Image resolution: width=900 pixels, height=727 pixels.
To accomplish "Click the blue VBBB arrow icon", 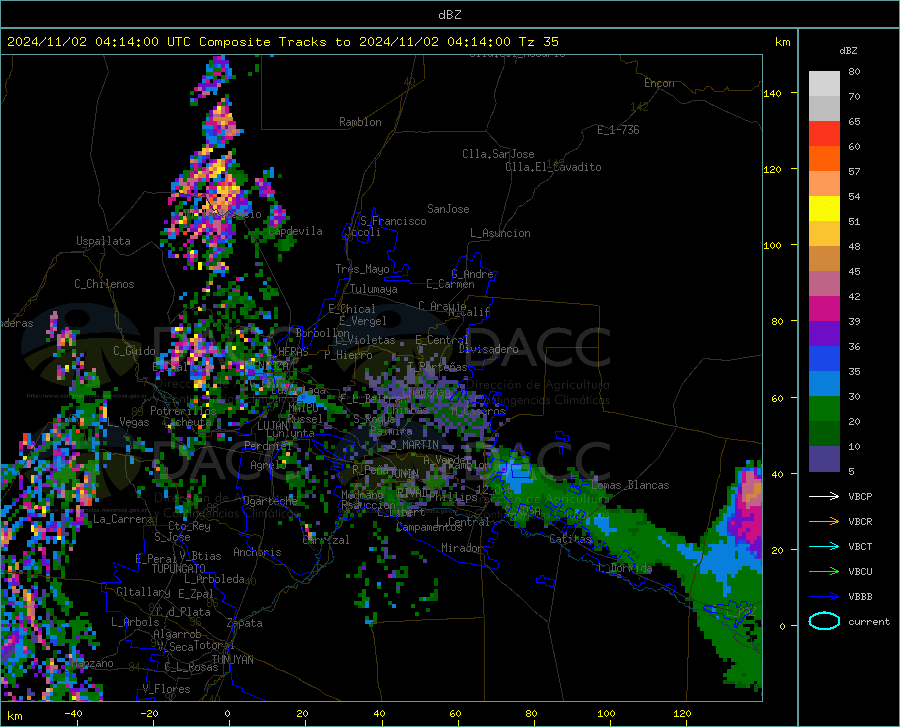I will point(824,597).
